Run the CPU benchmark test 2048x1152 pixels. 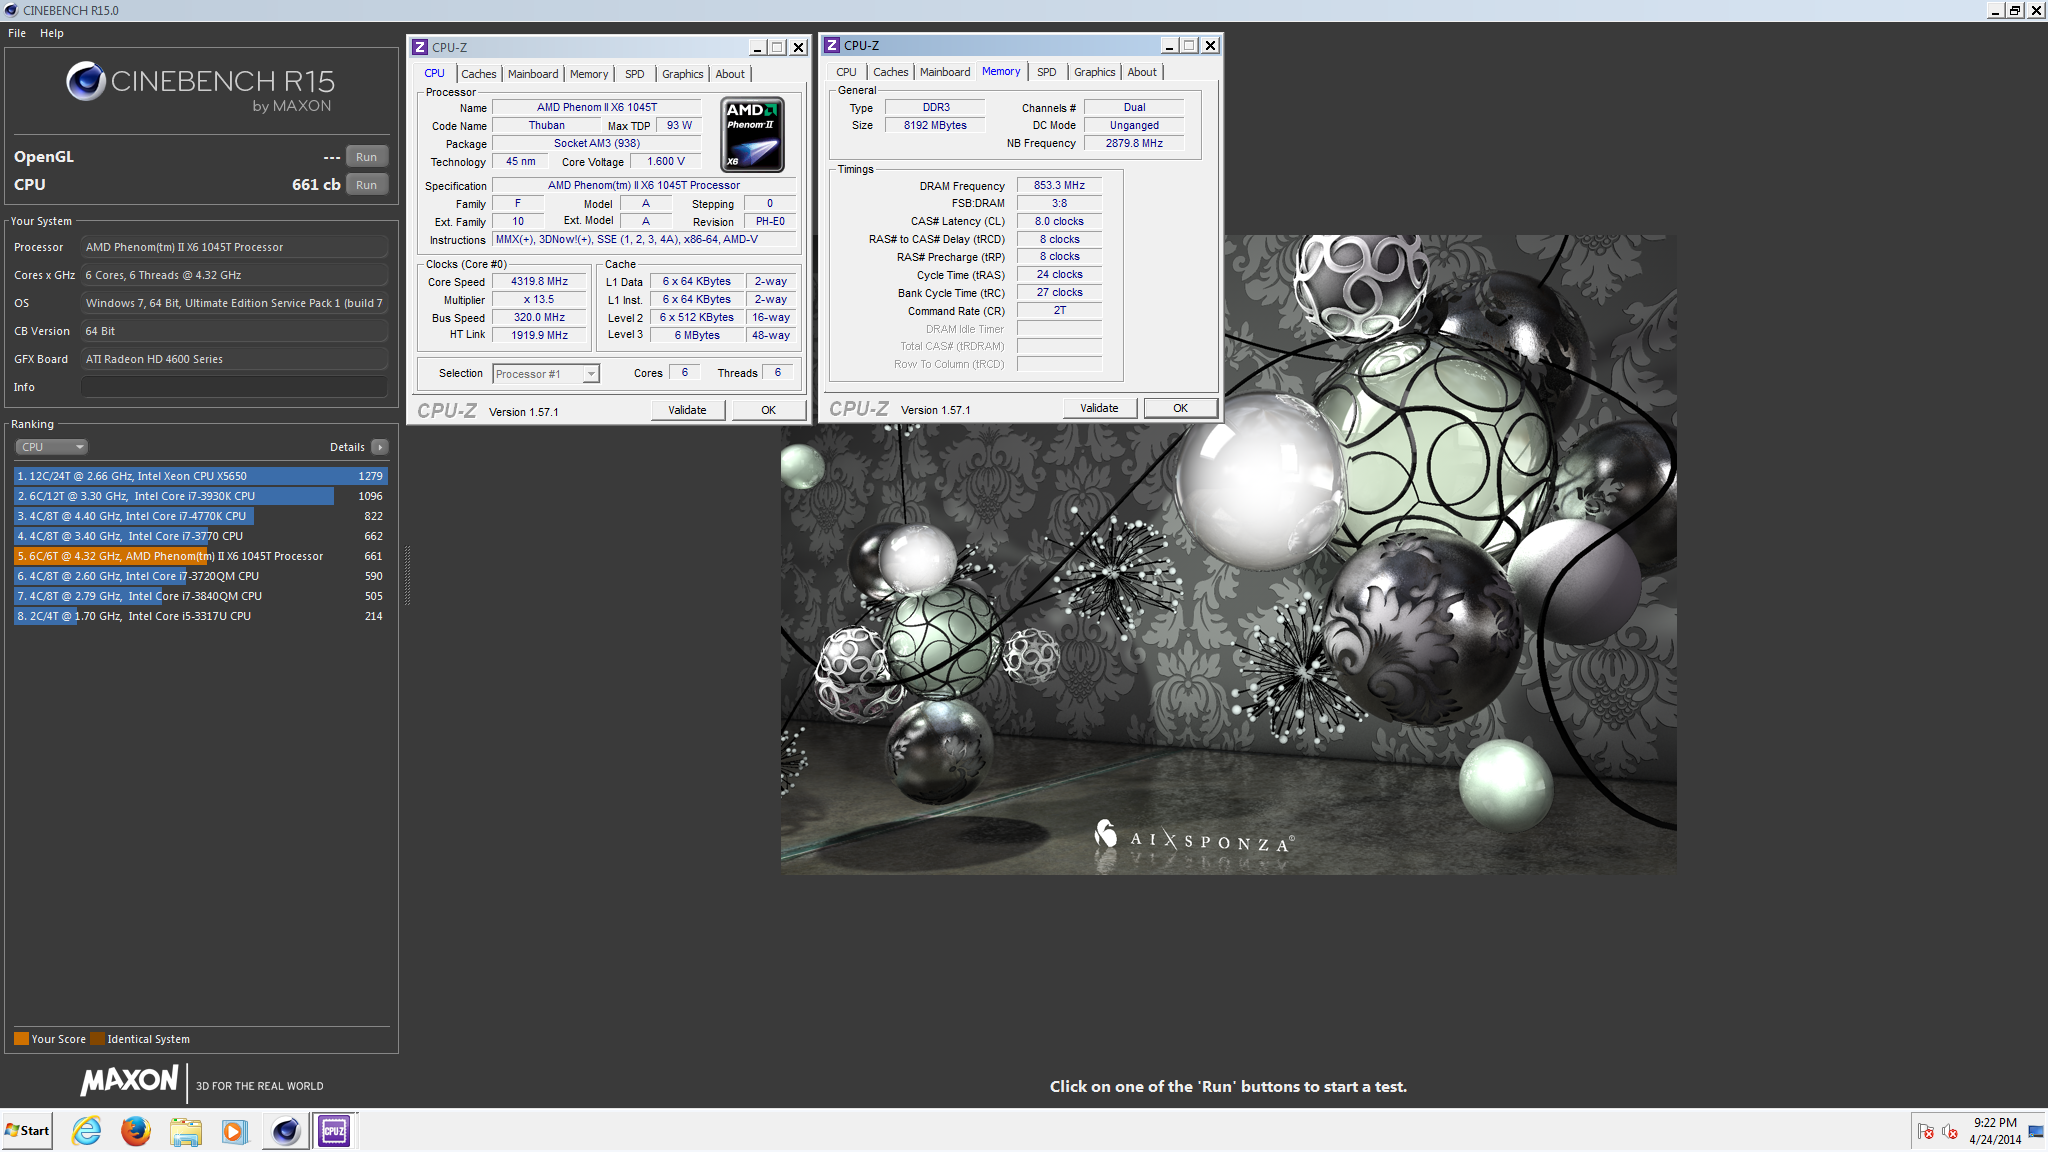[x=366, y=185]
